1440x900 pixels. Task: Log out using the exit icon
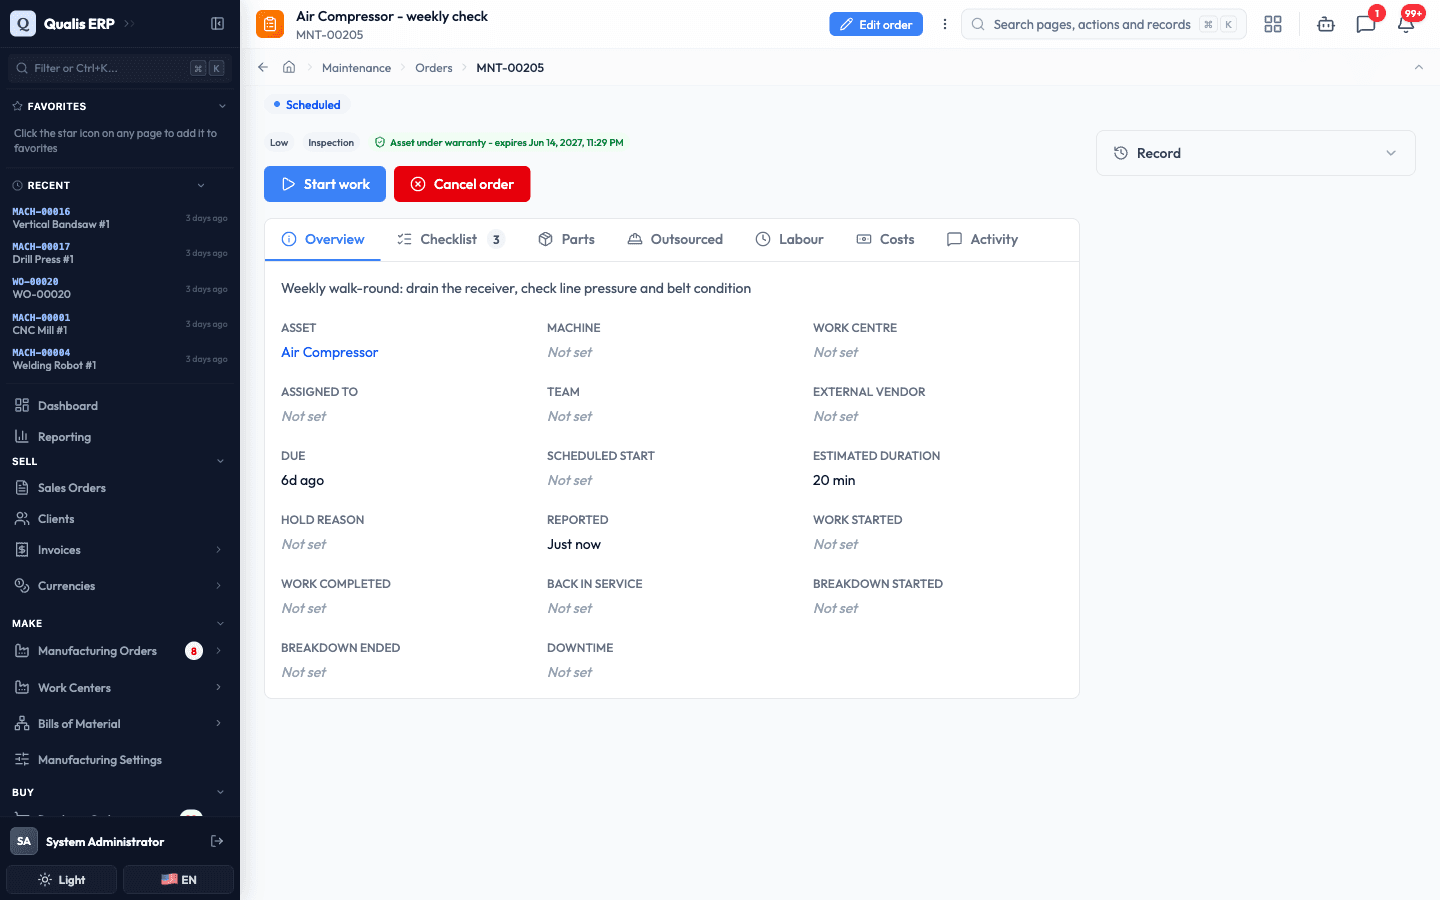coord(217,841)
